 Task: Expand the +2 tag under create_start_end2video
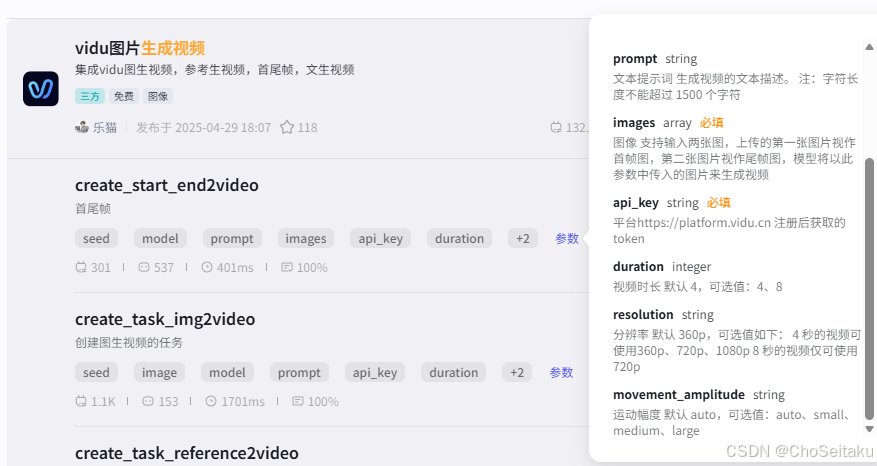(x=523, y=238)
